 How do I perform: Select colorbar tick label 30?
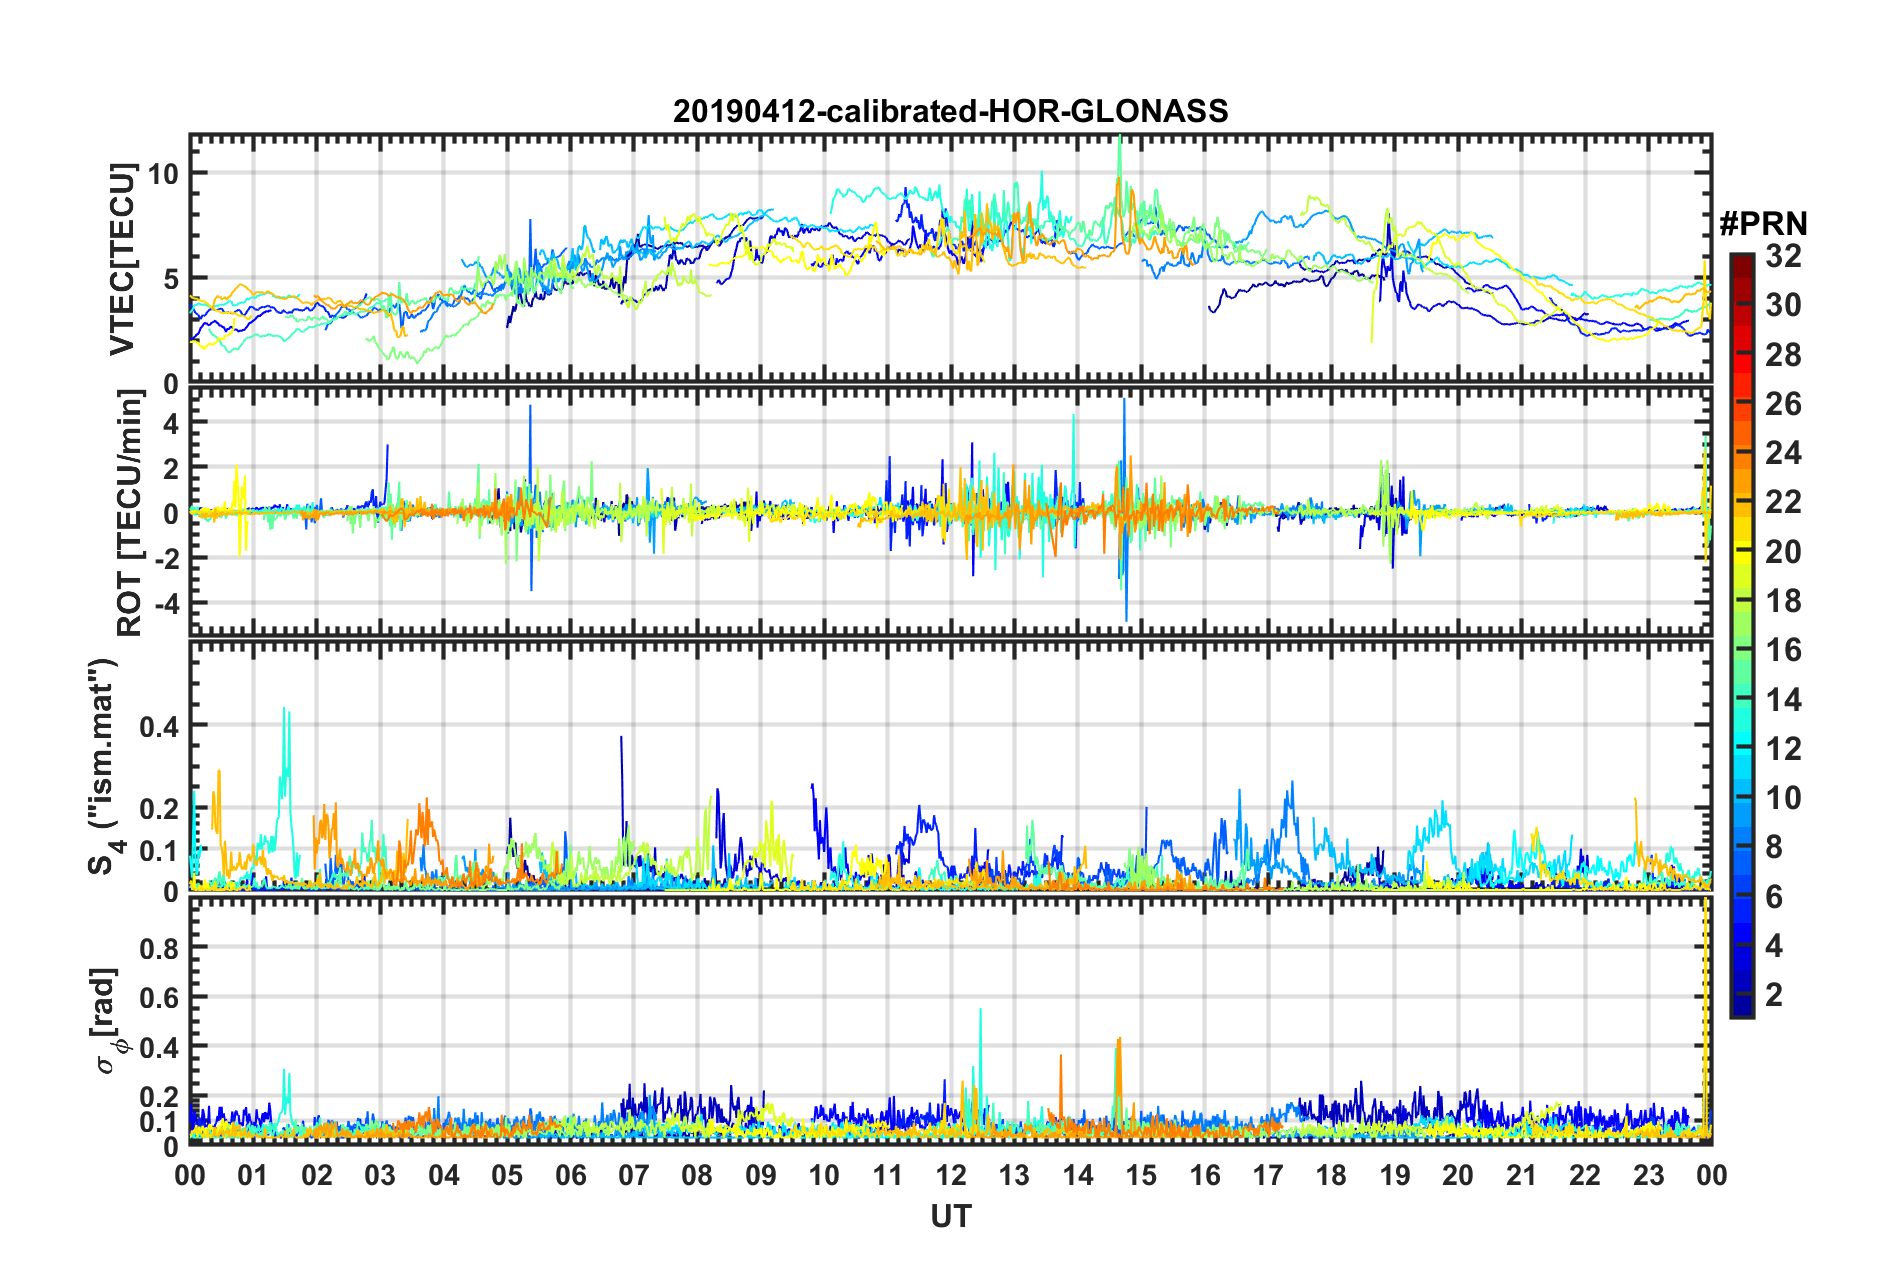tap(1783, 305)
